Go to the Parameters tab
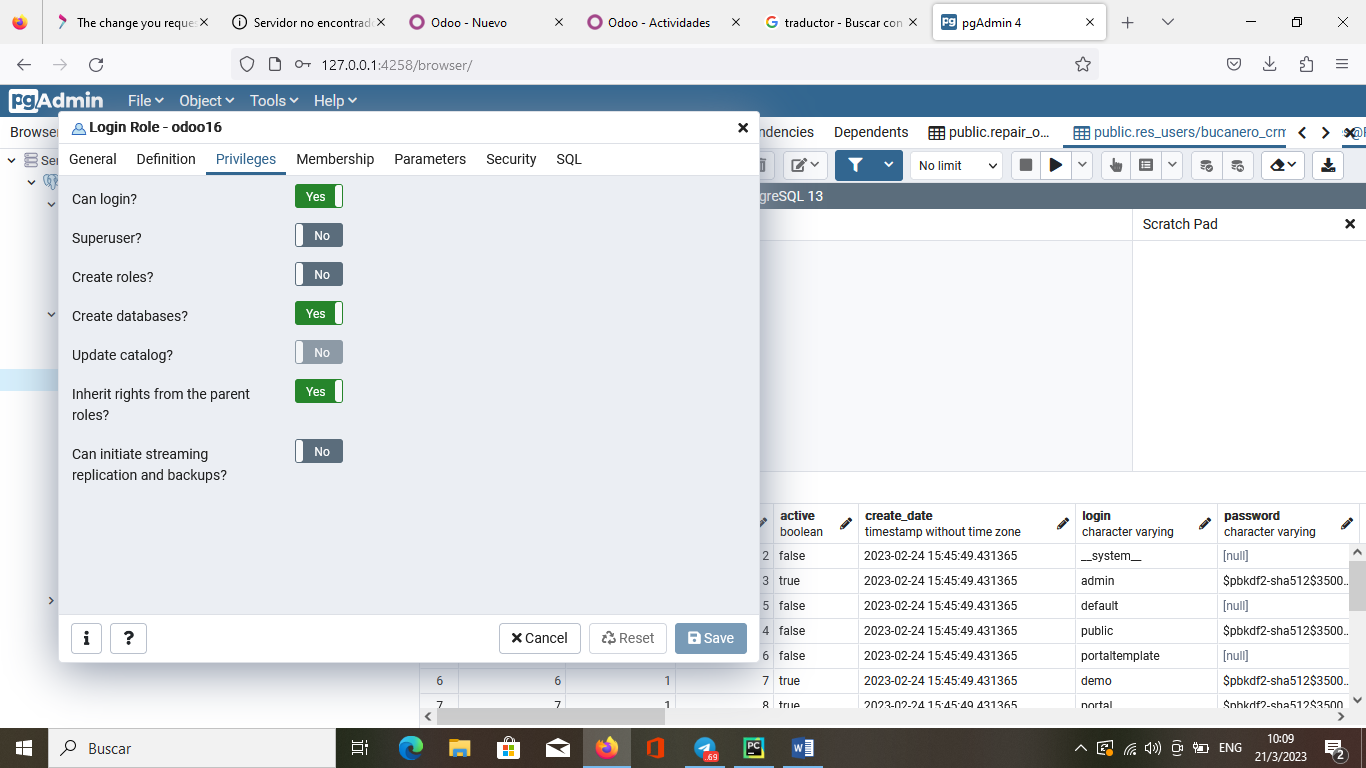 pos(430,159)
